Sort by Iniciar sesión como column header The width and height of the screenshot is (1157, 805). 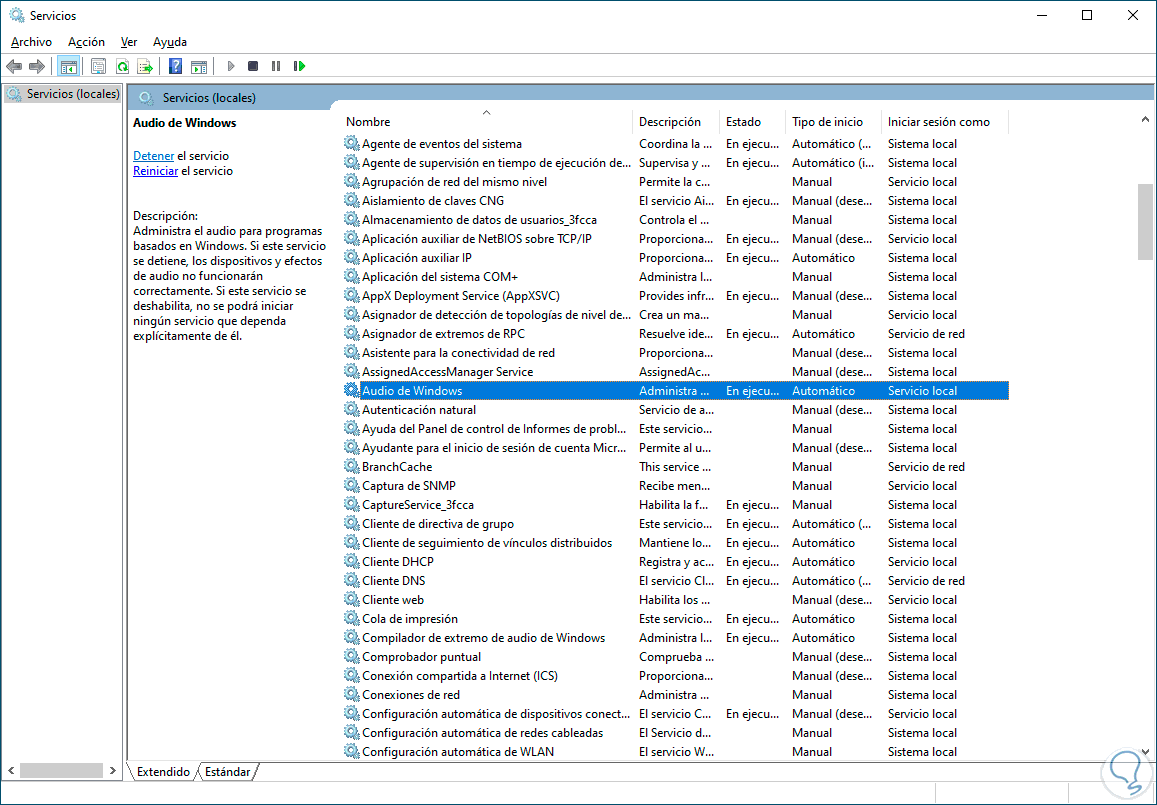coord(944,122)
